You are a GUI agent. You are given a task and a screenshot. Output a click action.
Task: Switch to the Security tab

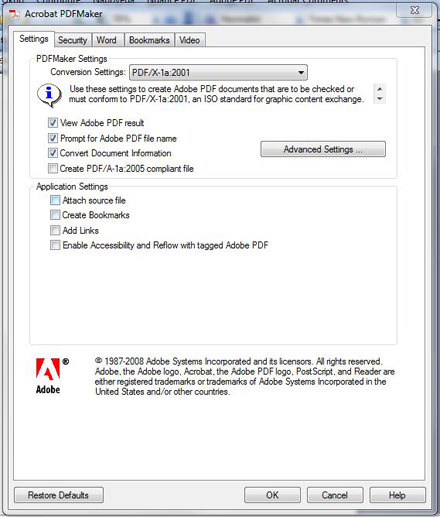72,40
